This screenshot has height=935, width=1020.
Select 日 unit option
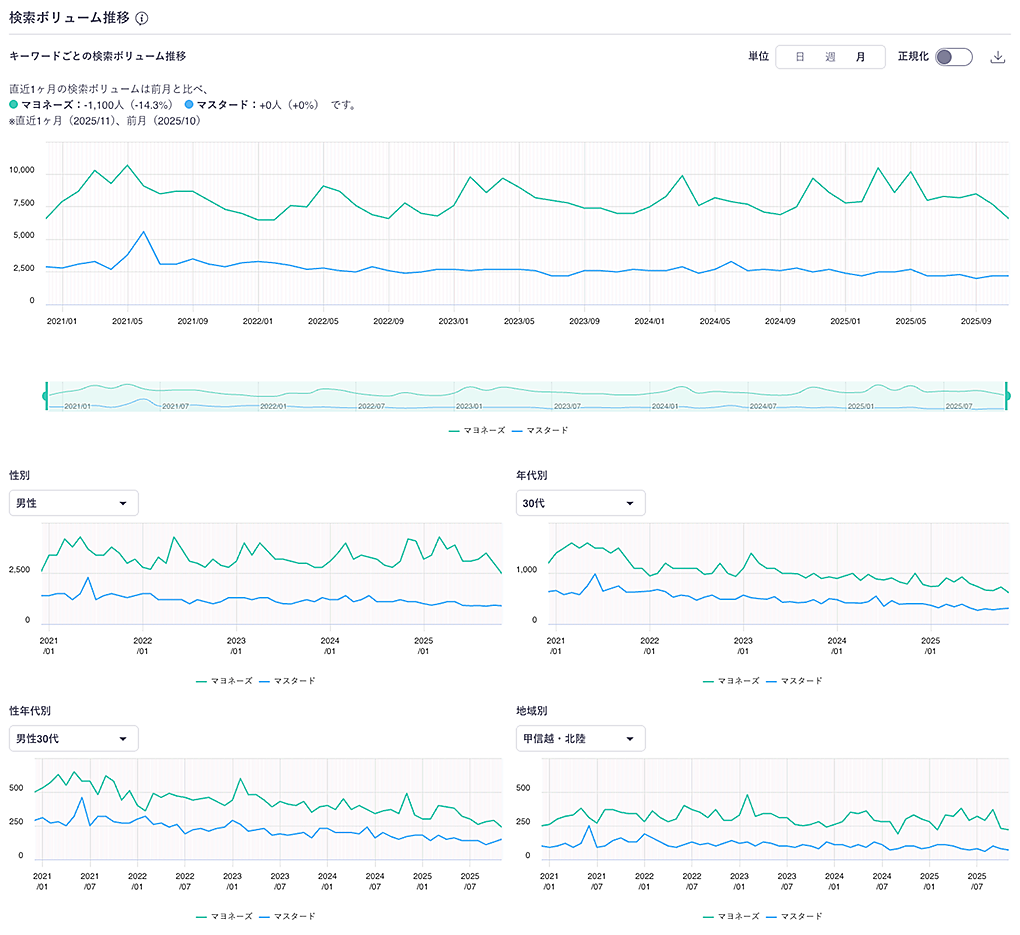[799, 57]
